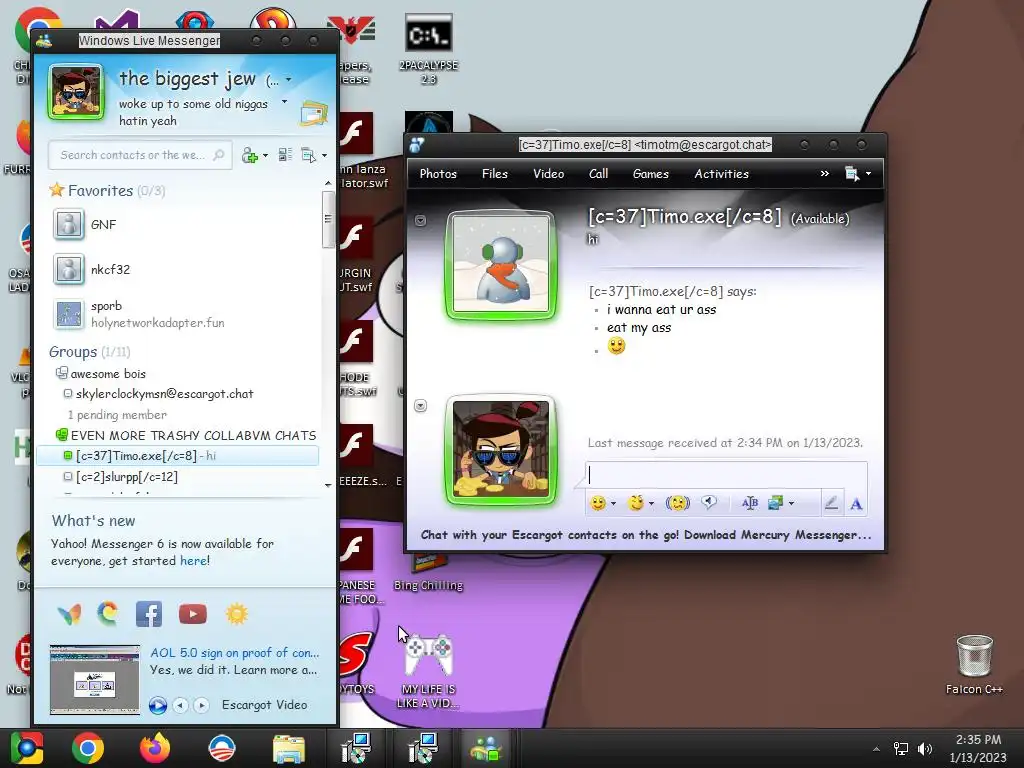
Task: Open the email inbox envelope icon
Action: (313, 113)
